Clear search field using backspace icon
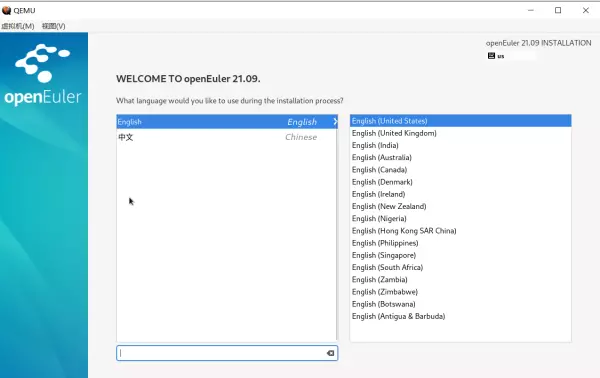 331,353
